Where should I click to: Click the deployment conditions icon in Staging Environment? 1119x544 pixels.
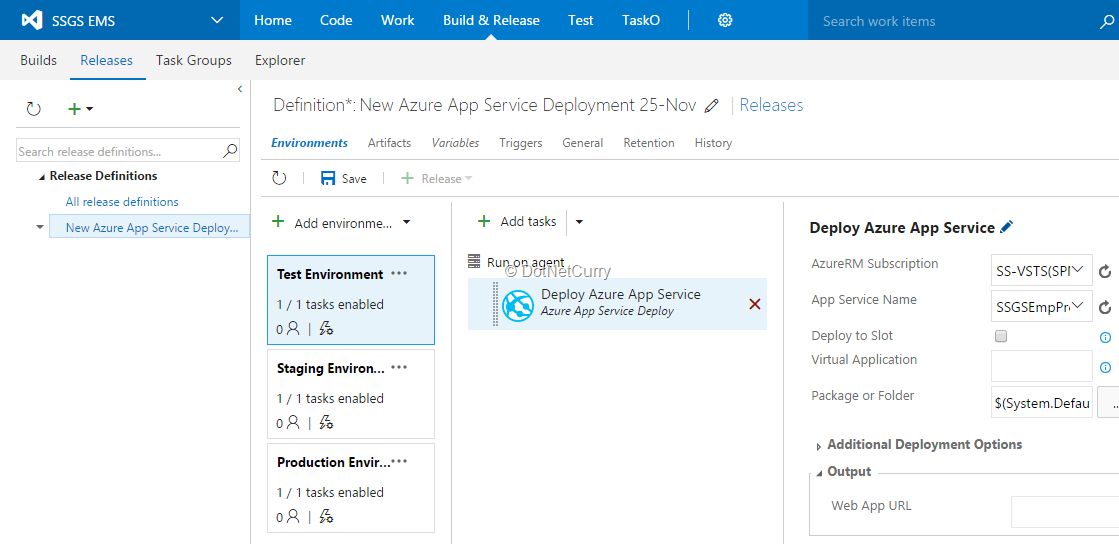click(x=327, y=423)
